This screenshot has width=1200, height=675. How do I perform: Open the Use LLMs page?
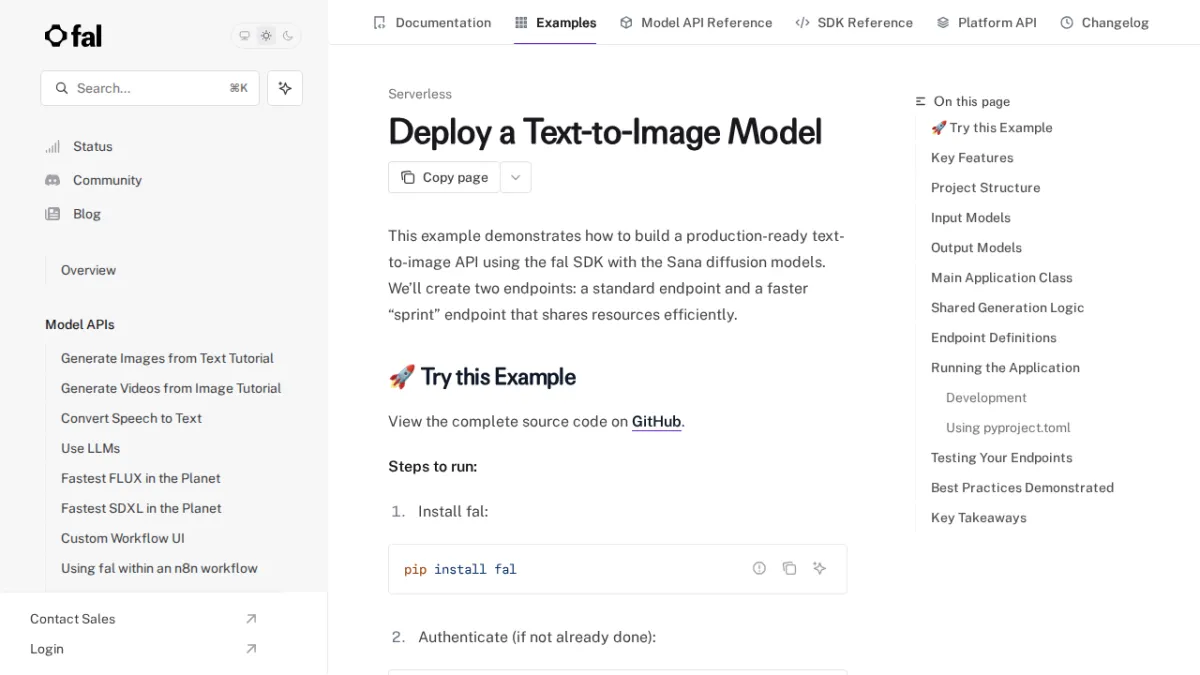90,448
